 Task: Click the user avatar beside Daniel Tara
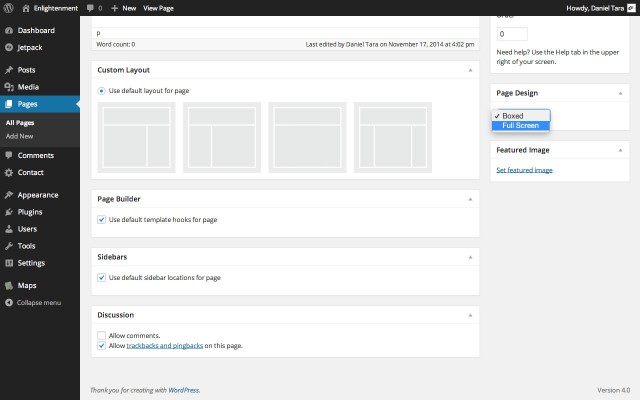pos(631,8)
